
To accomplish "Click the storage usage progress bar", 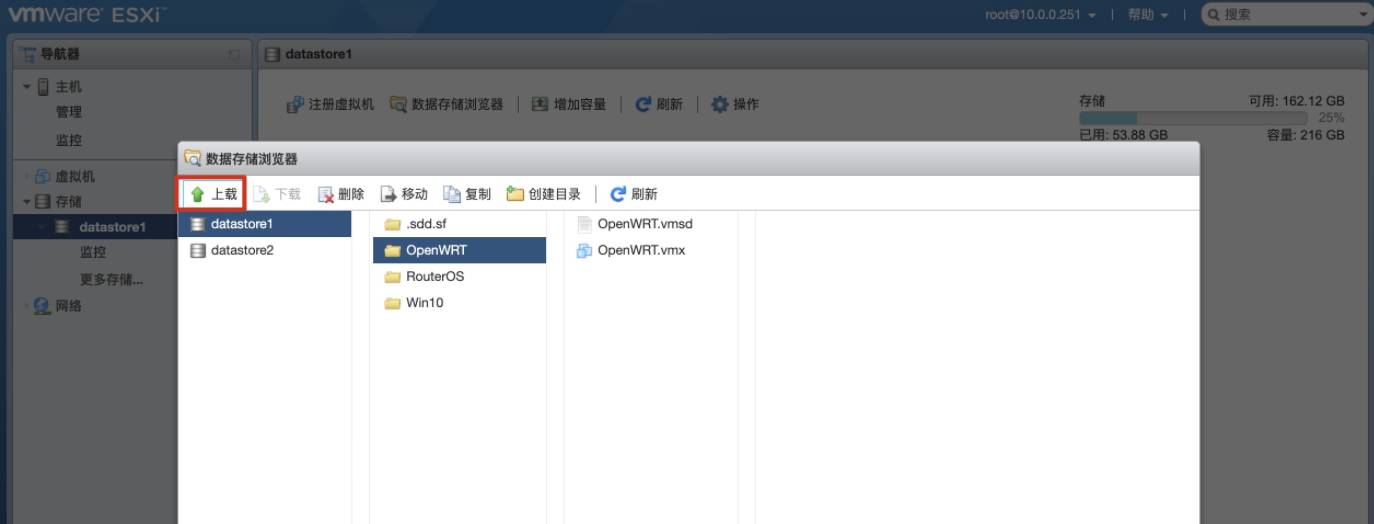I will [1193, 118].
